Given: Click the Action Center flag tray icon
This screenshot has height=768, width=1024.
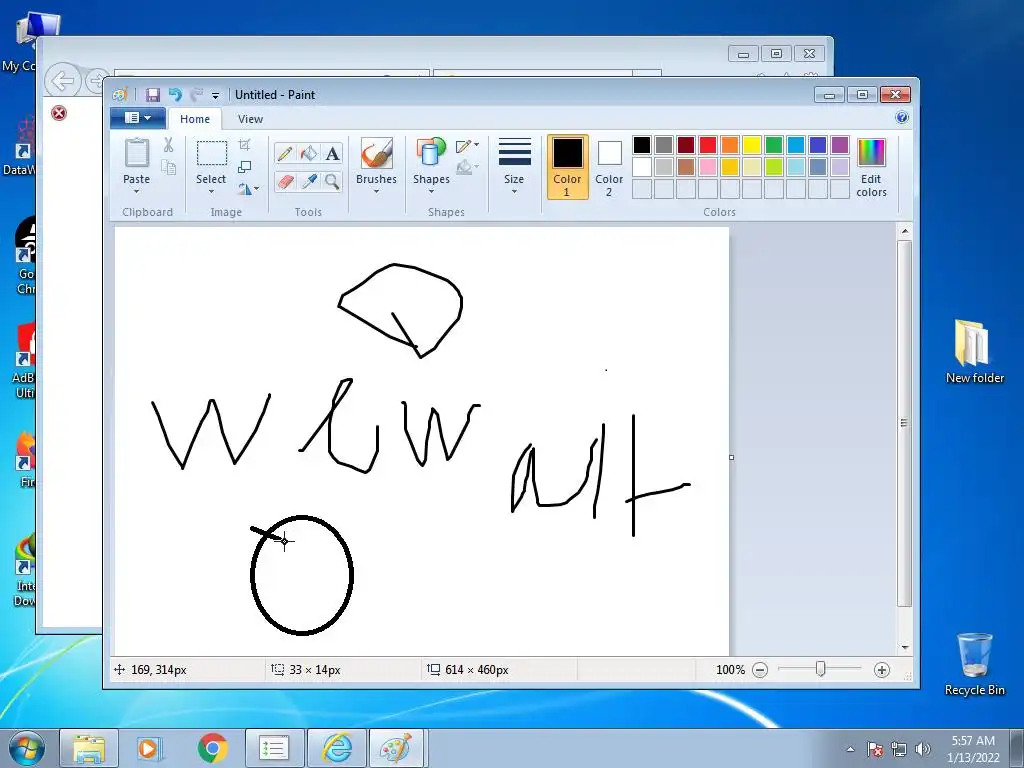Looking at the screenshot, I should pos(875,749).
